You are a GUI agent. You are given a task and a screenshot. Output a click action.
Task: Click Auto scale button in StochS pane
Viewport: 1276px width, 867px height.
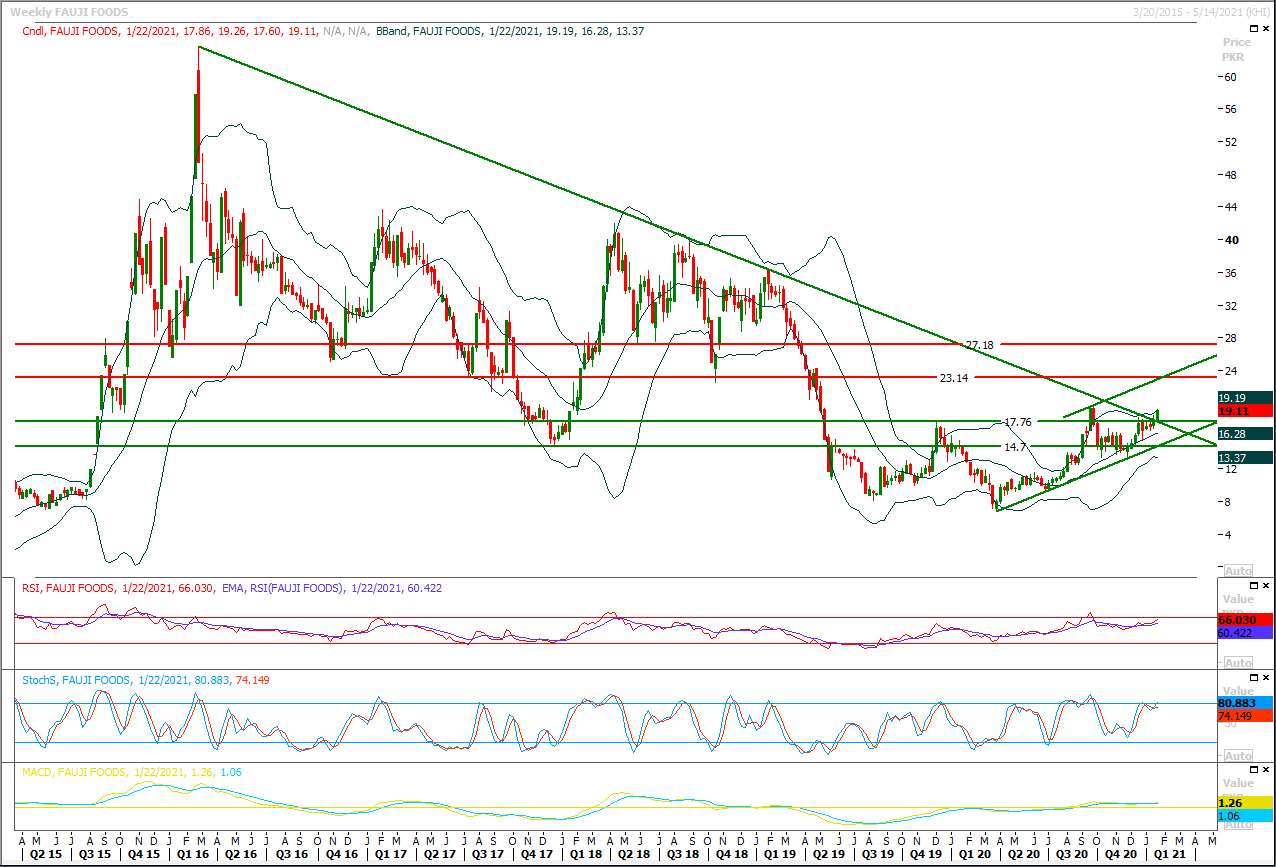click(1238, 755)
